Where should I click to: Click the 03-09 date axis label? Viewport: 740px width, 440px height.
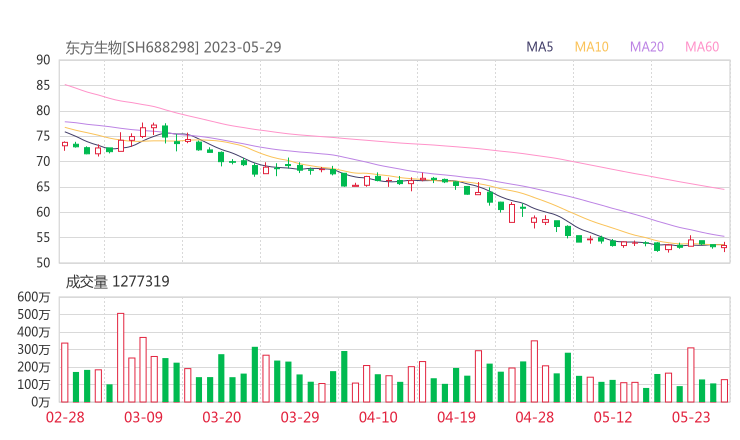tap(143, 417)
